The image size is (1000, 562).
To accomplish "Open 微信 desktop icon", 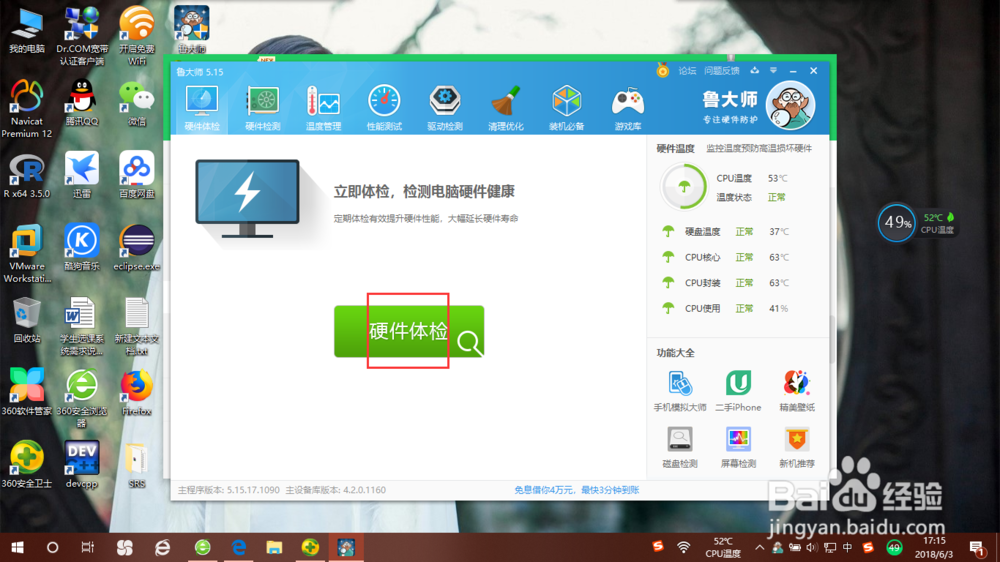I will pyautogui.click(x=136, y=103).
